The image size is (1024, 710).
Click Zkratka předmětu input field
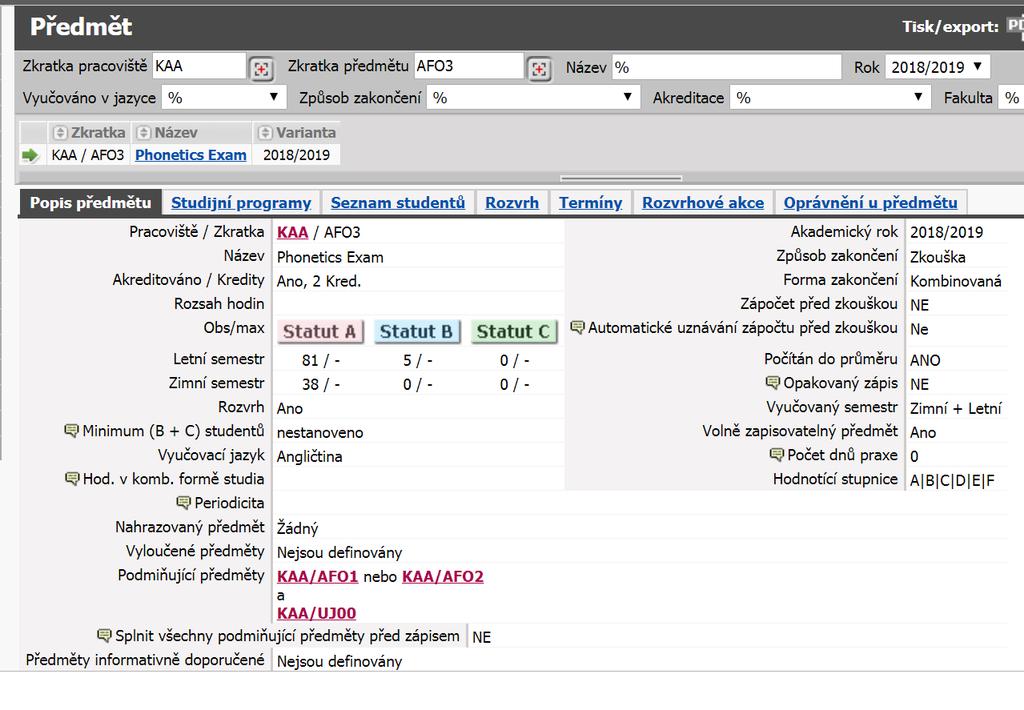[x=469, y=67]
